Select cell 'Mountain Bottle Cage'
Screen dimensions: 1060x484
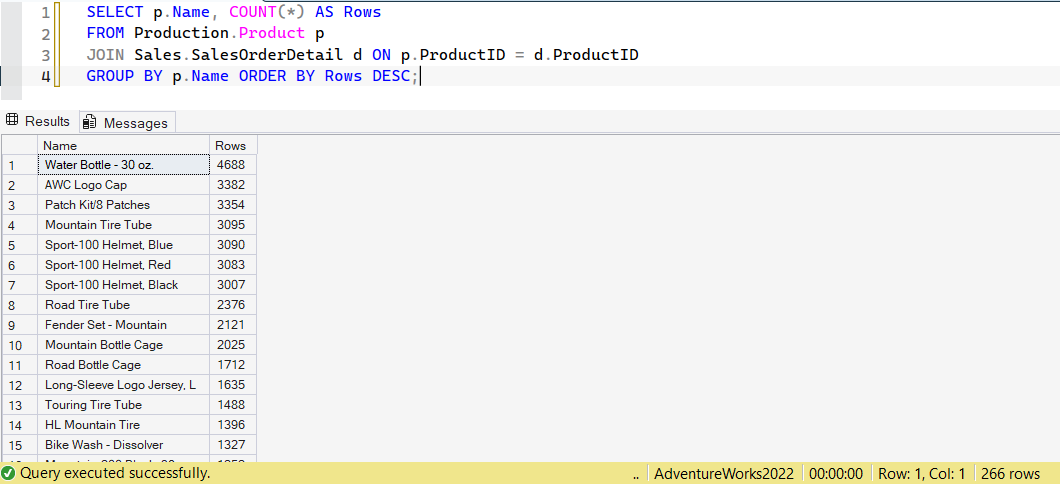click(124, 345)
